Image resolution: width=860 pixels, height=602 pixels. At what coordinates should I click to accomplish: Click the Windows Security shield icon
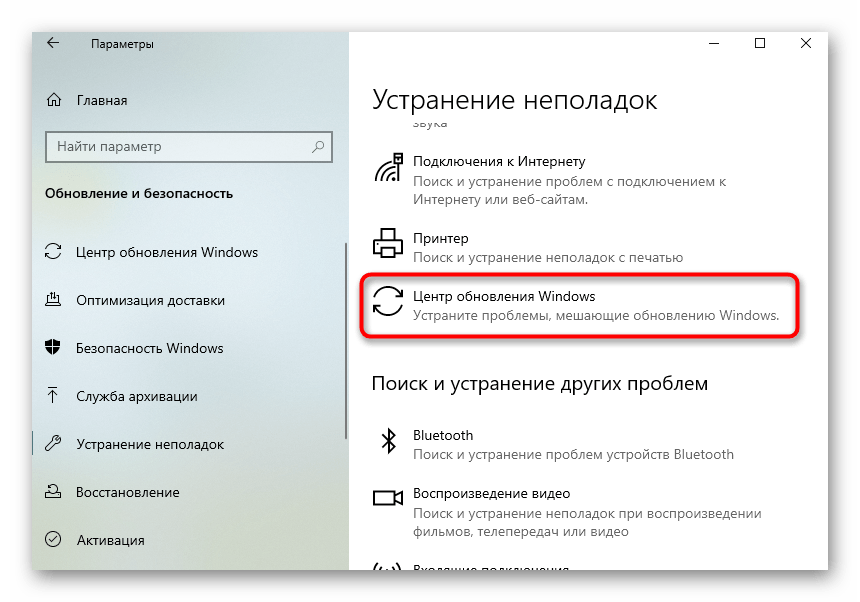pyautogui.click(x=53, y=347)
